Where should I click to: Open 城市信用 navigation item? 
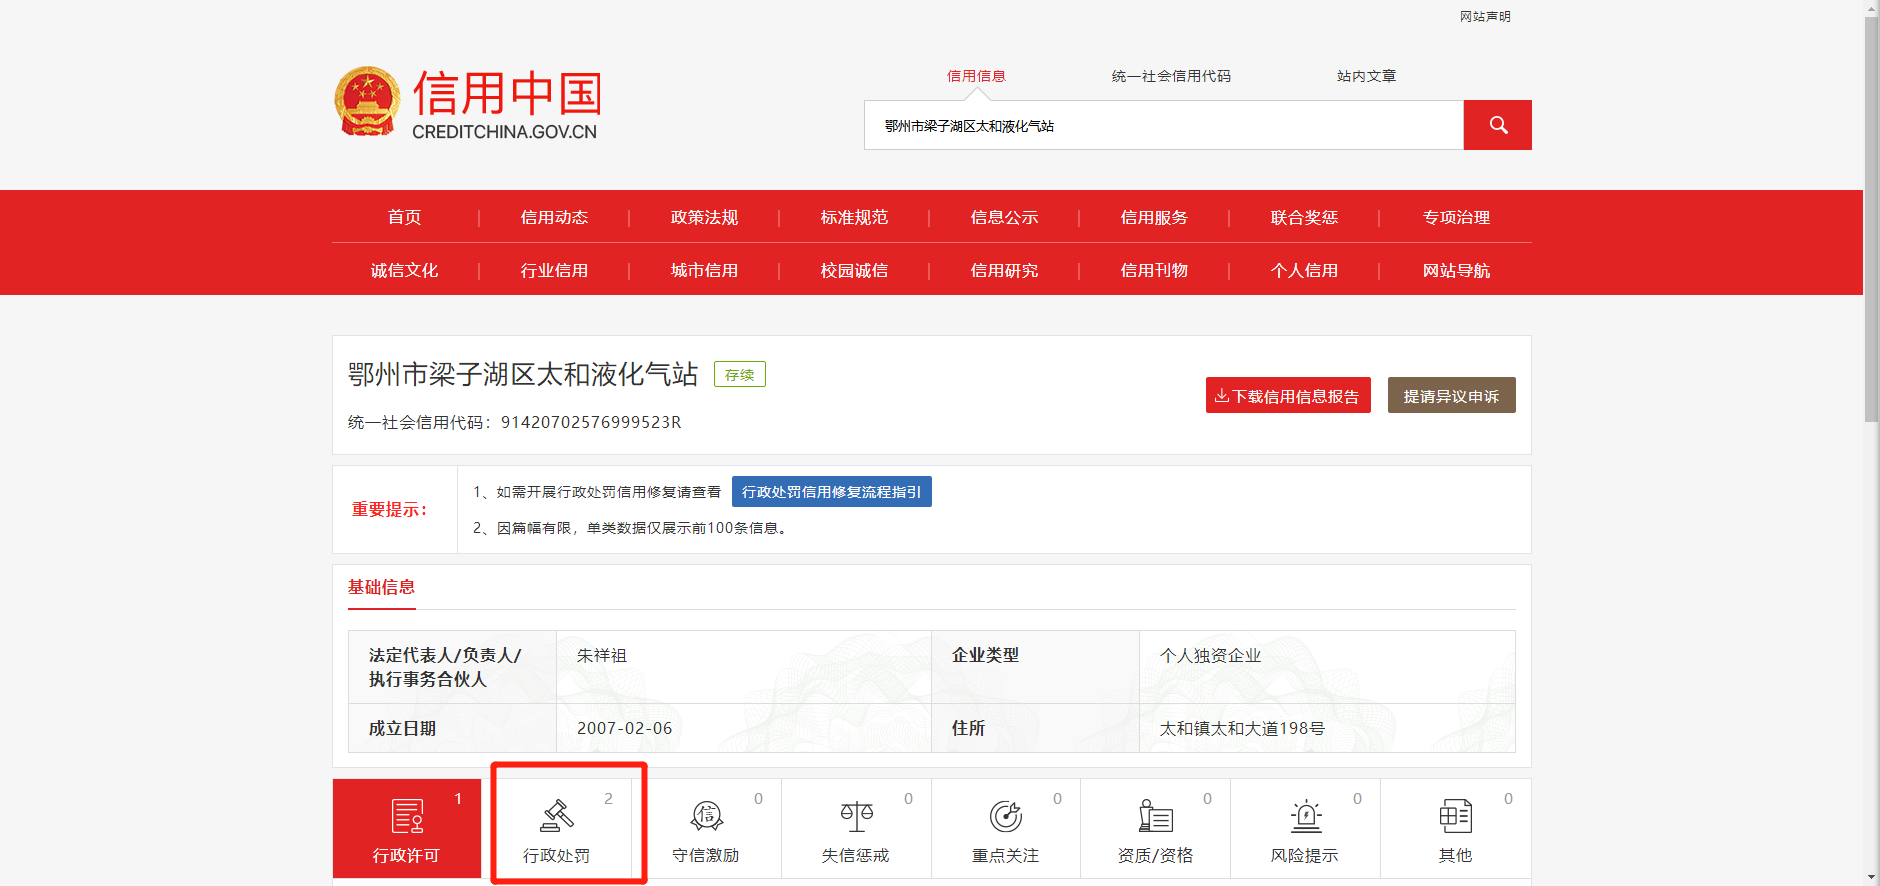705,270
